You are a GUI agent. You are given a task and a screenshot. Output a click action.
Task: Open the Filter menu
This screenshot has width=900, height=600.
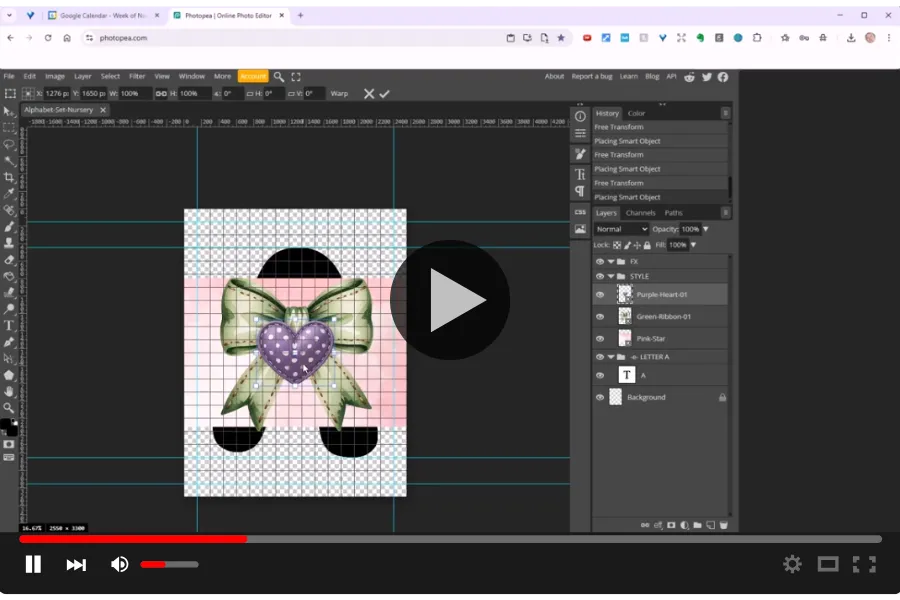coord(137,76)
